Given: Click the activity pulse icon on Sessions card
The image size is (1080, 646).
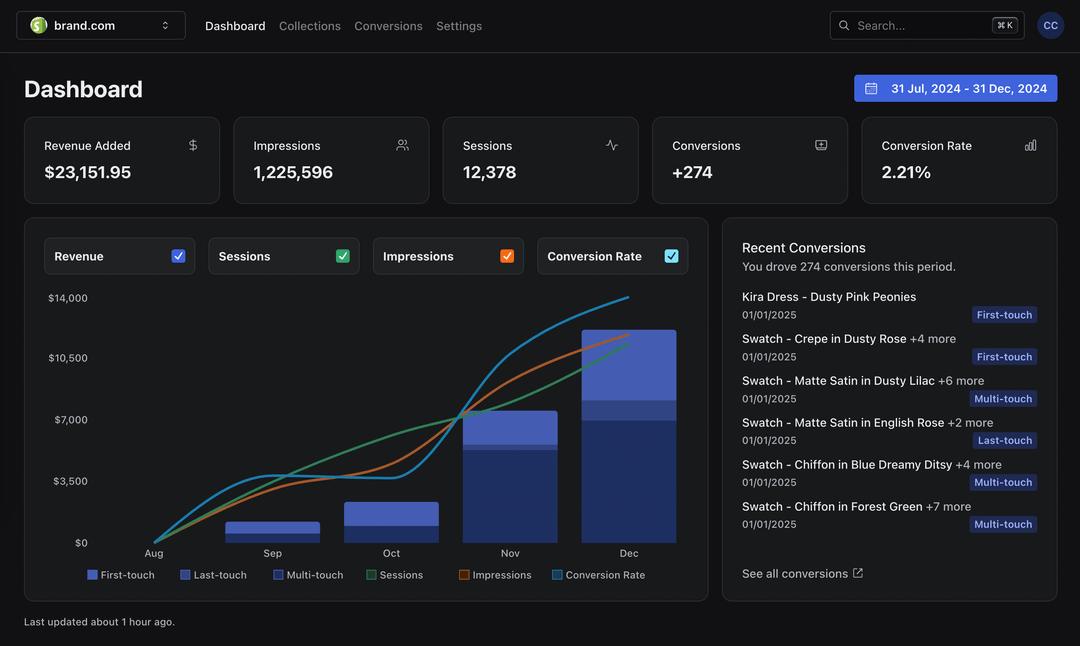Looking at the screenshot, I should coord(612,145).
